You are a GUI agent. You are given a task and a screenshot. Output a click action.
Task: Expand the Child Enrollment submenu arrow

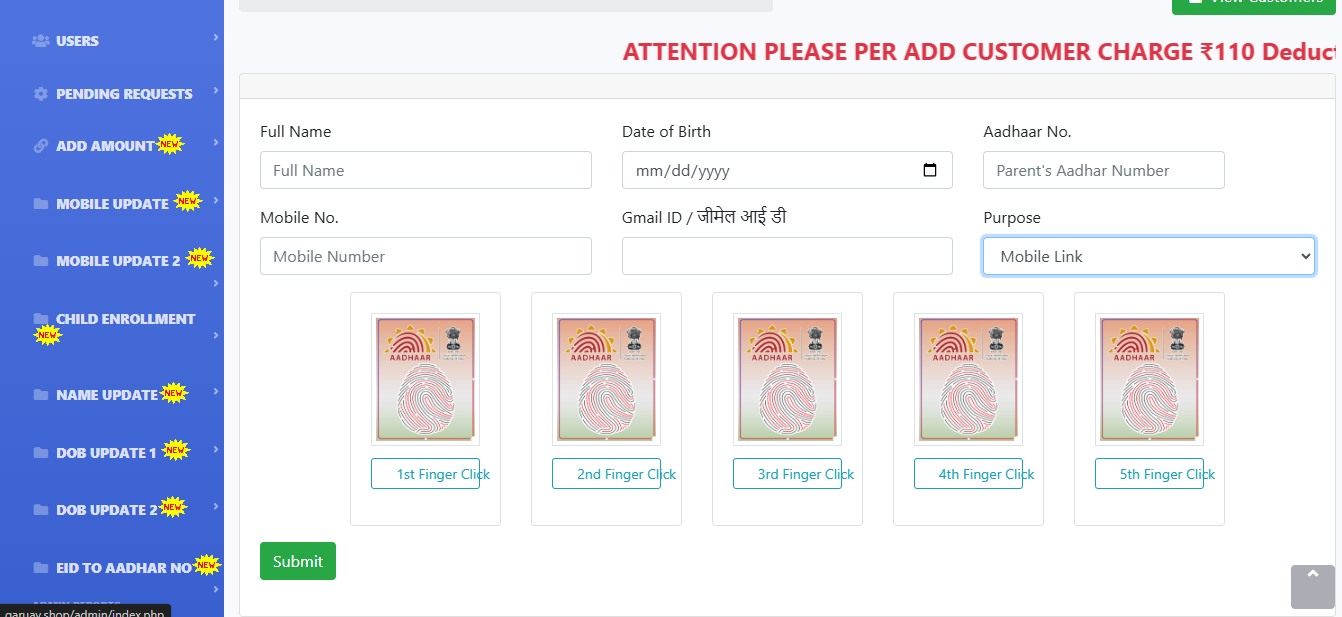tap(216, 335)
